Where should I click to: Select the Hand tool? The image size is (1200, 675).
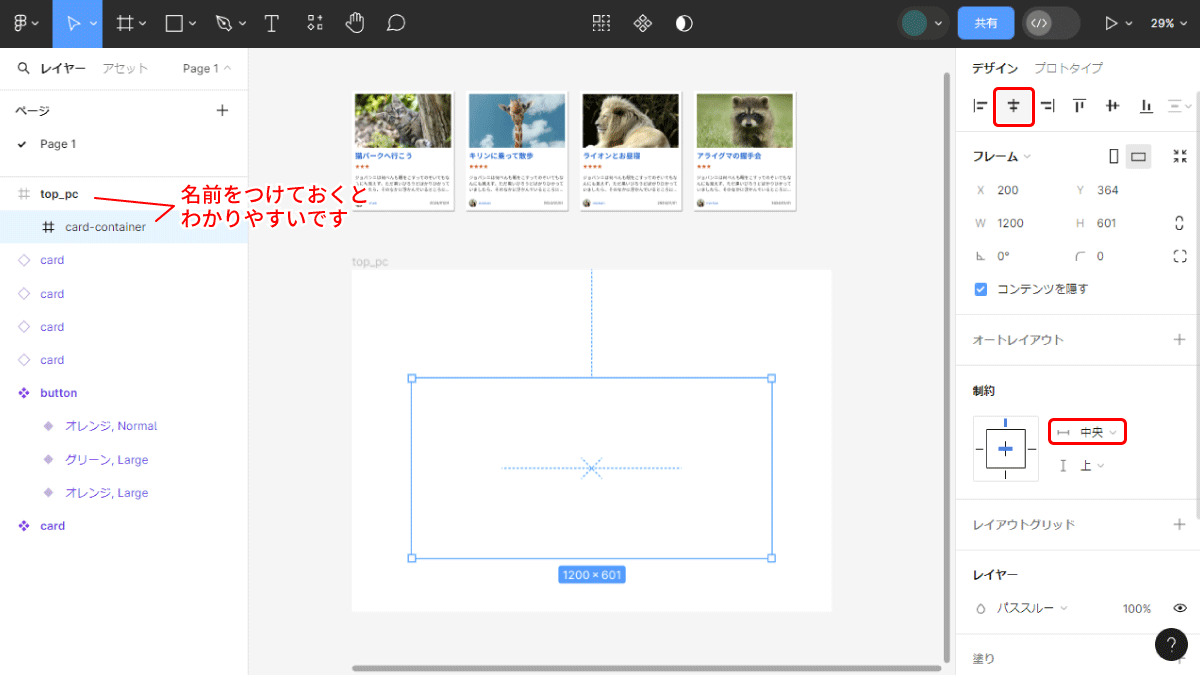click(355, 23)
